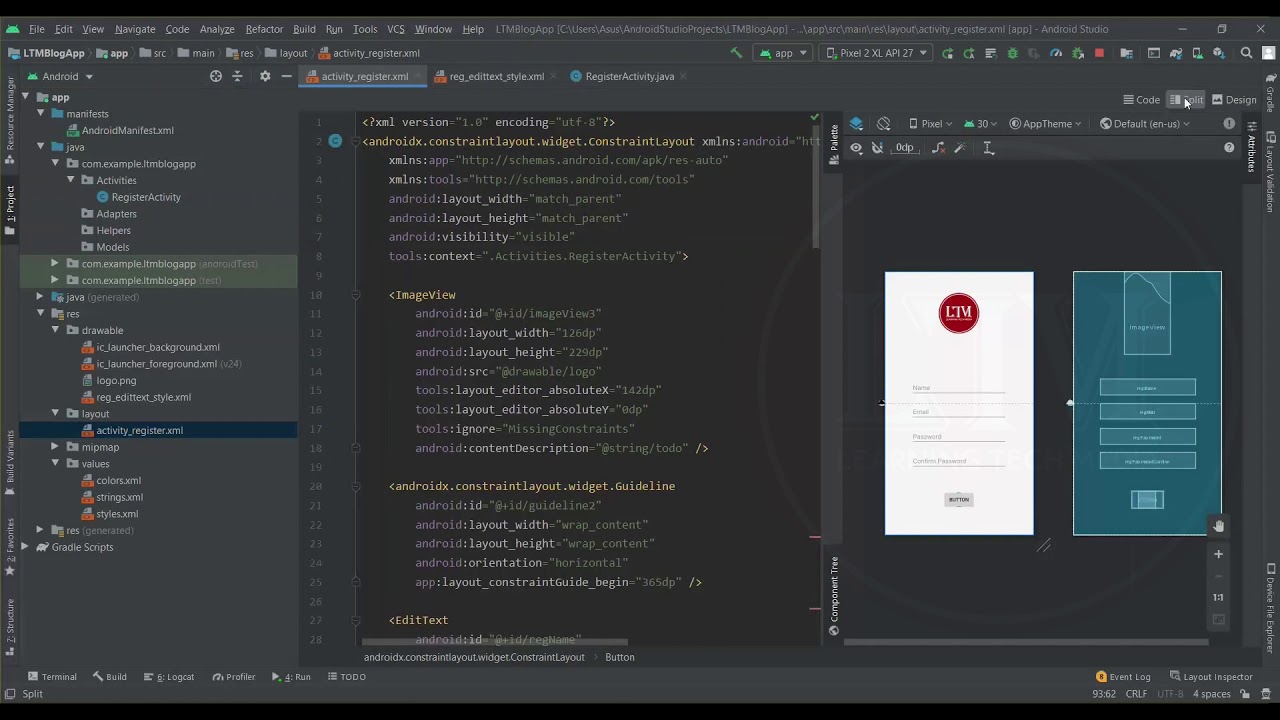Click the Infer Constraints magic wand icon
The height and width of the screenshot is (720, 1280).
click(960, 148)
